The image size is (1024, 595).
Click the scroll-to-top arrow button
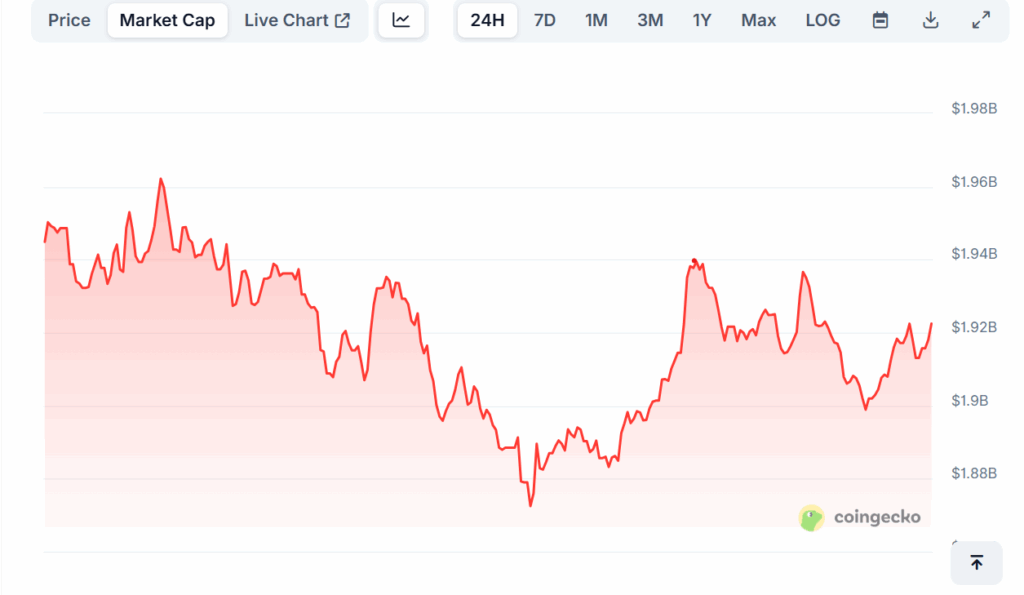(976, 563)
